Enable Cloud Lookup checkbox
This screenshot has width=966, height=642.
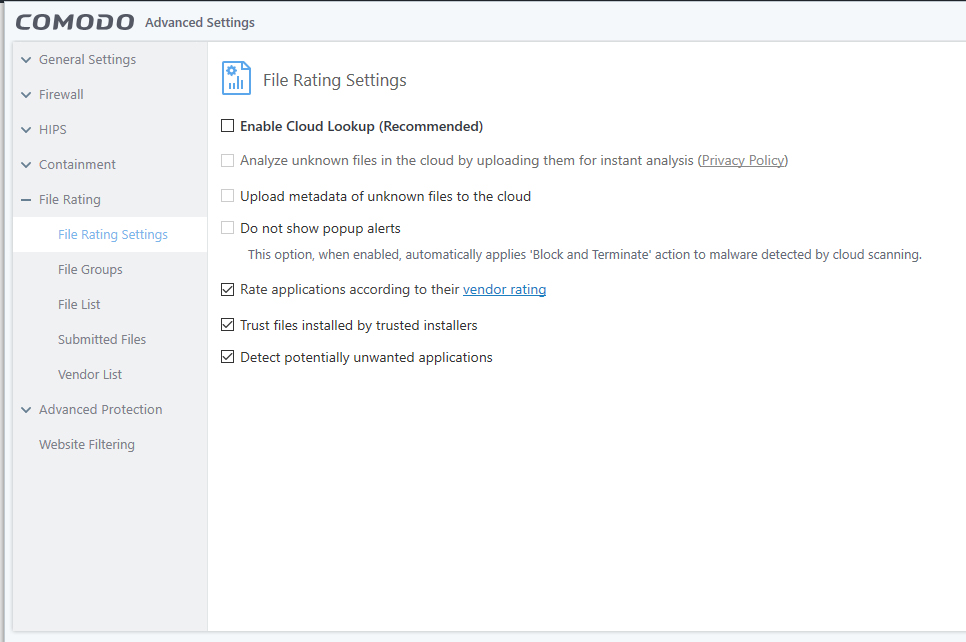228,126
